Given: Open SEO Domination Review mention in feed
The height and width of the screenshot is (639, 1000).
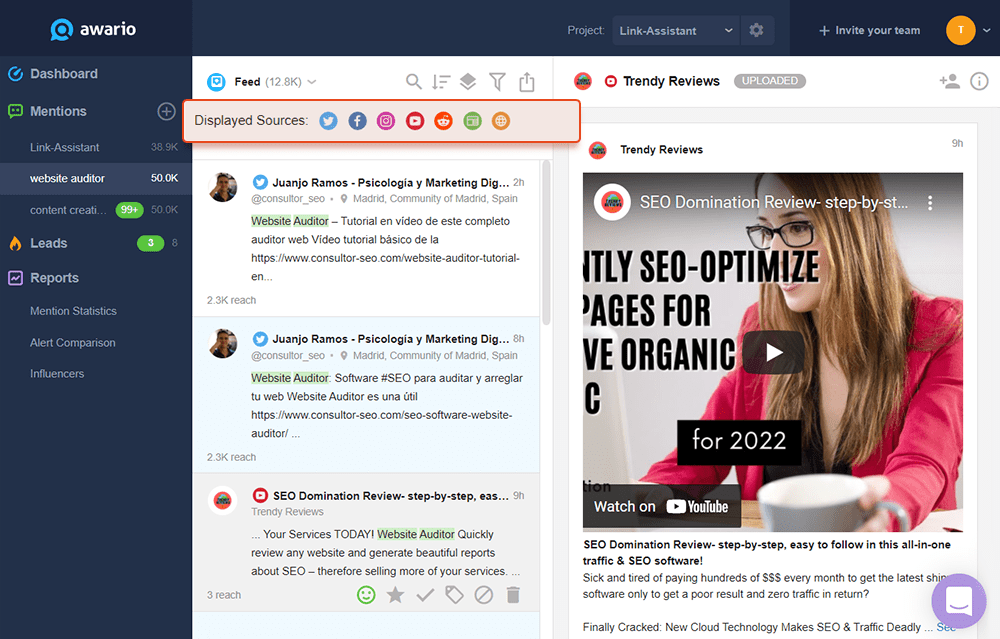Looking at the screenshot, I should pos(366,542).
